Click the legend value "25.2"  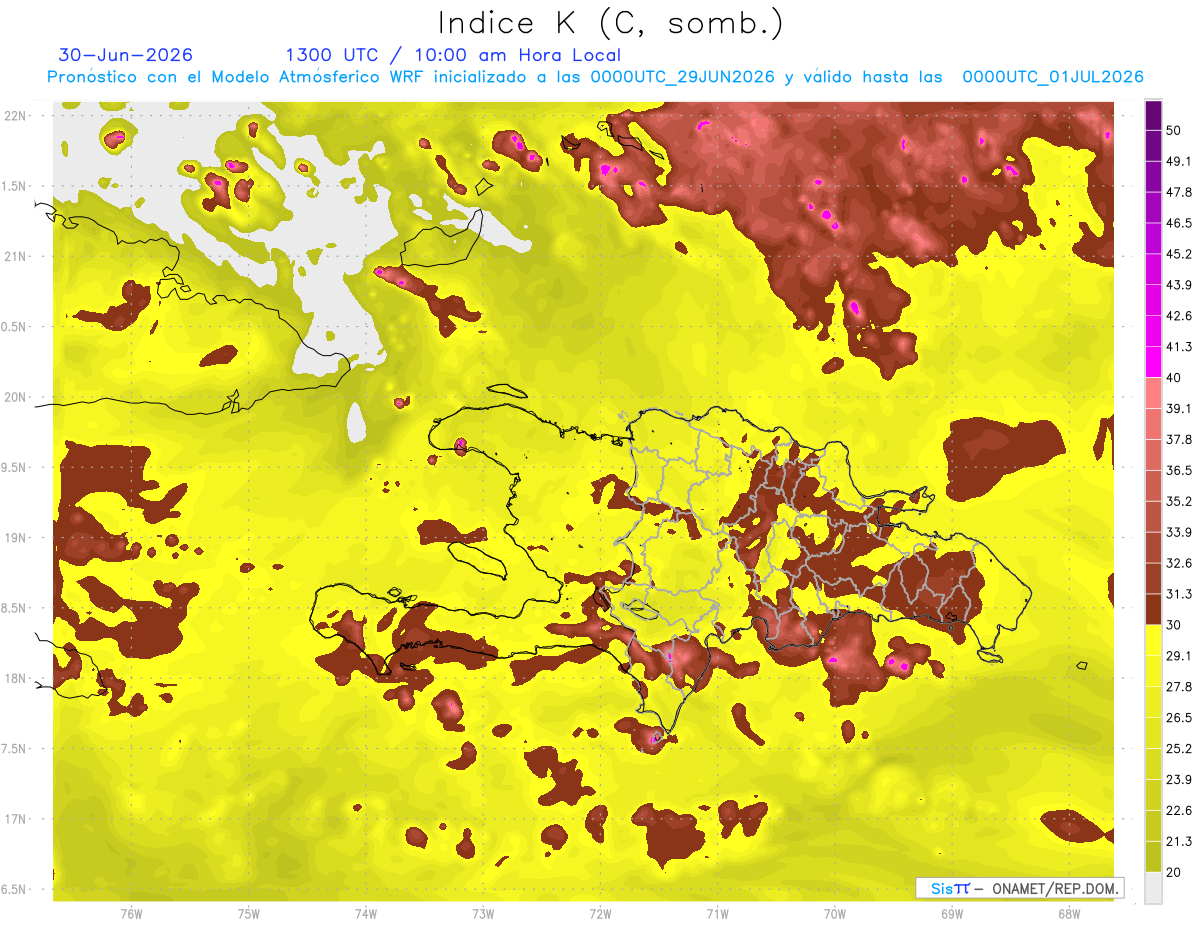coord(1179,749)
